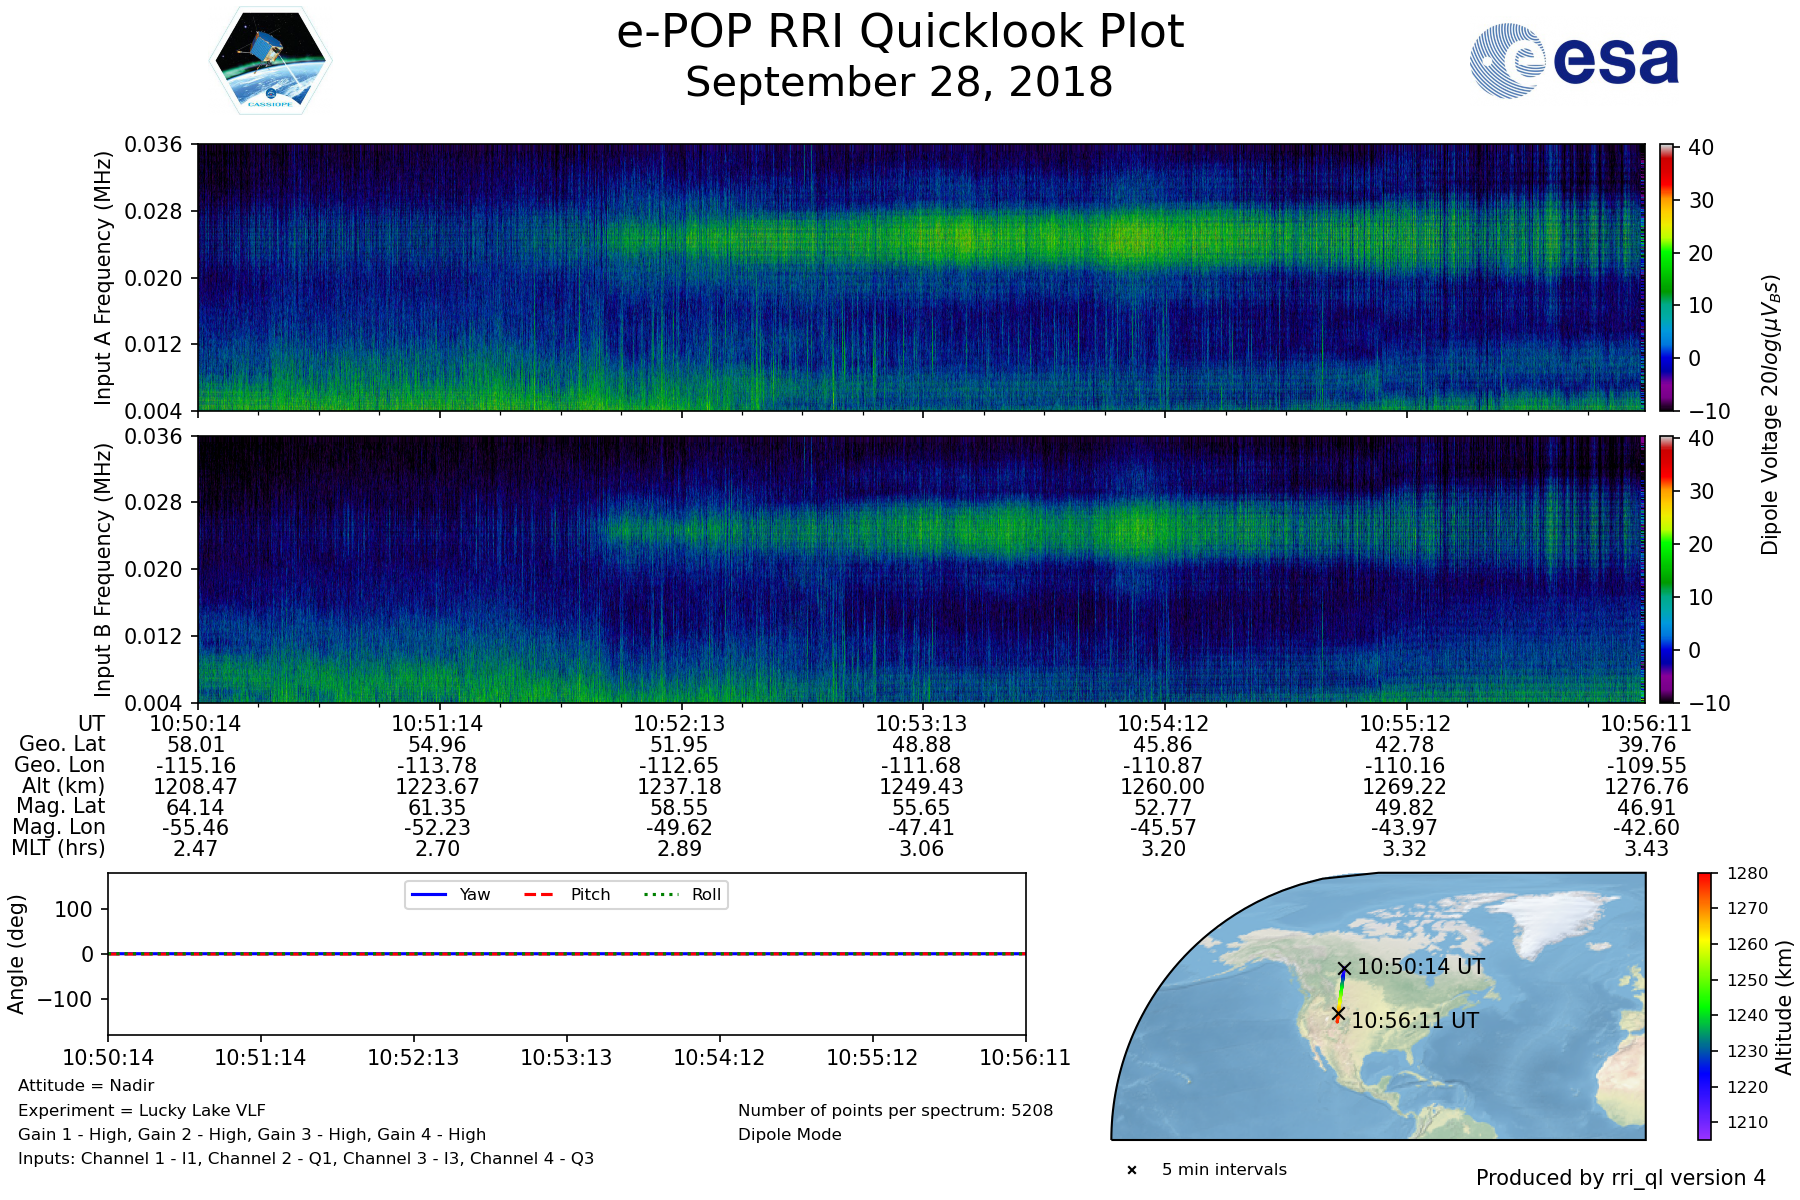Image resolution: width=1800 pixels, height=1200 pixels.
Task: Click the Input A dipole voltage colorbar
Action: 1667,277
